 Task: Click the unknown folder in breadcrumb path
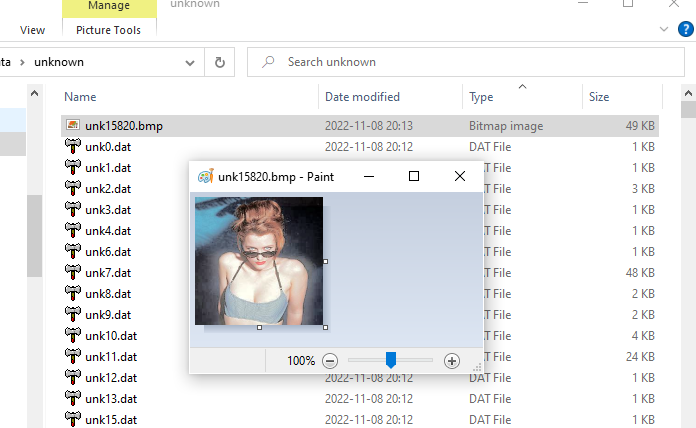[x=59, y=62]
